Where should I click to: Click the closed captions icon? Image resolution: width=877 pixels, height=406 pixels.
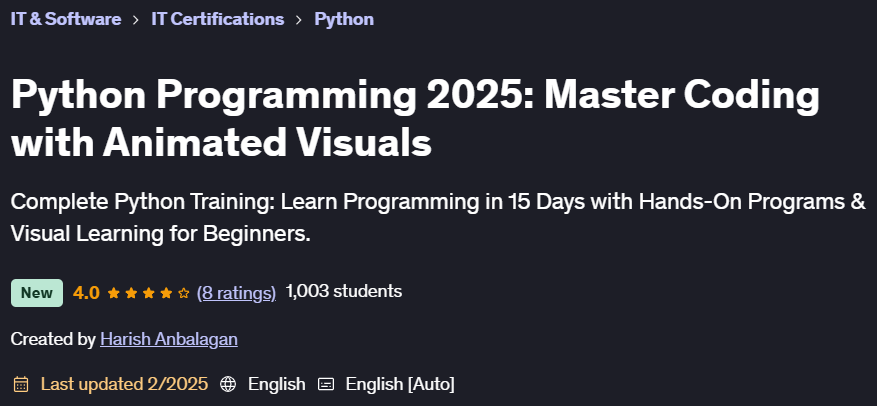(x=326, y=384)
